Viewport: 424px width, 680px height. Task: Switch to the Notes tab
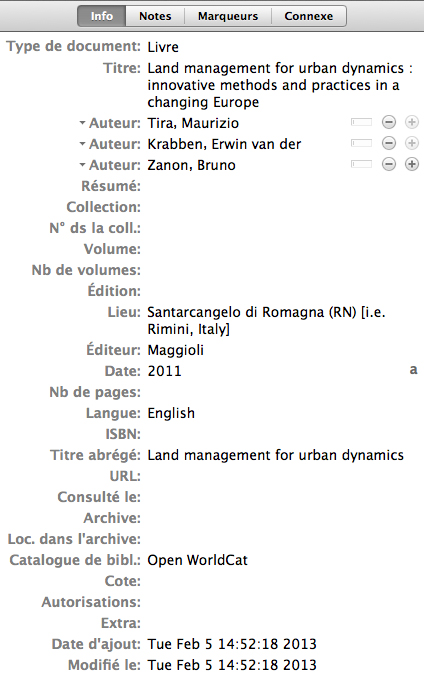[x=155, y=16]
